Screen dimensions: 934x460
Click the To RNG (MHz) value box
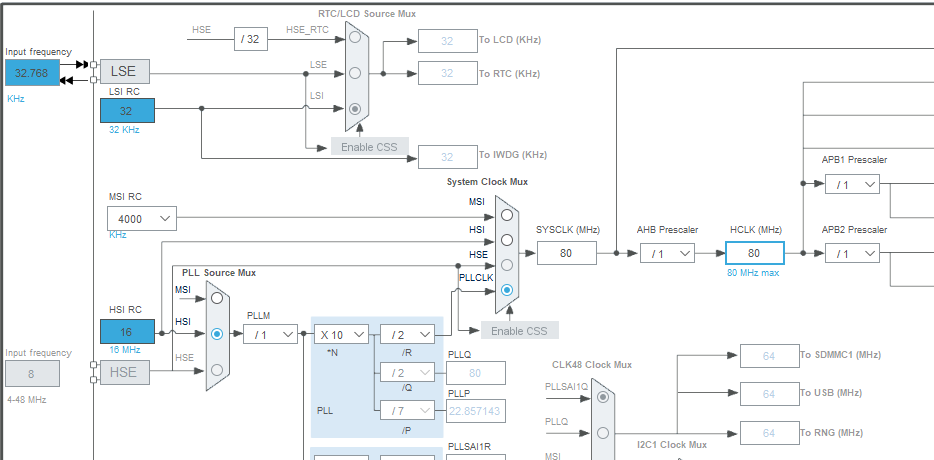770,433
